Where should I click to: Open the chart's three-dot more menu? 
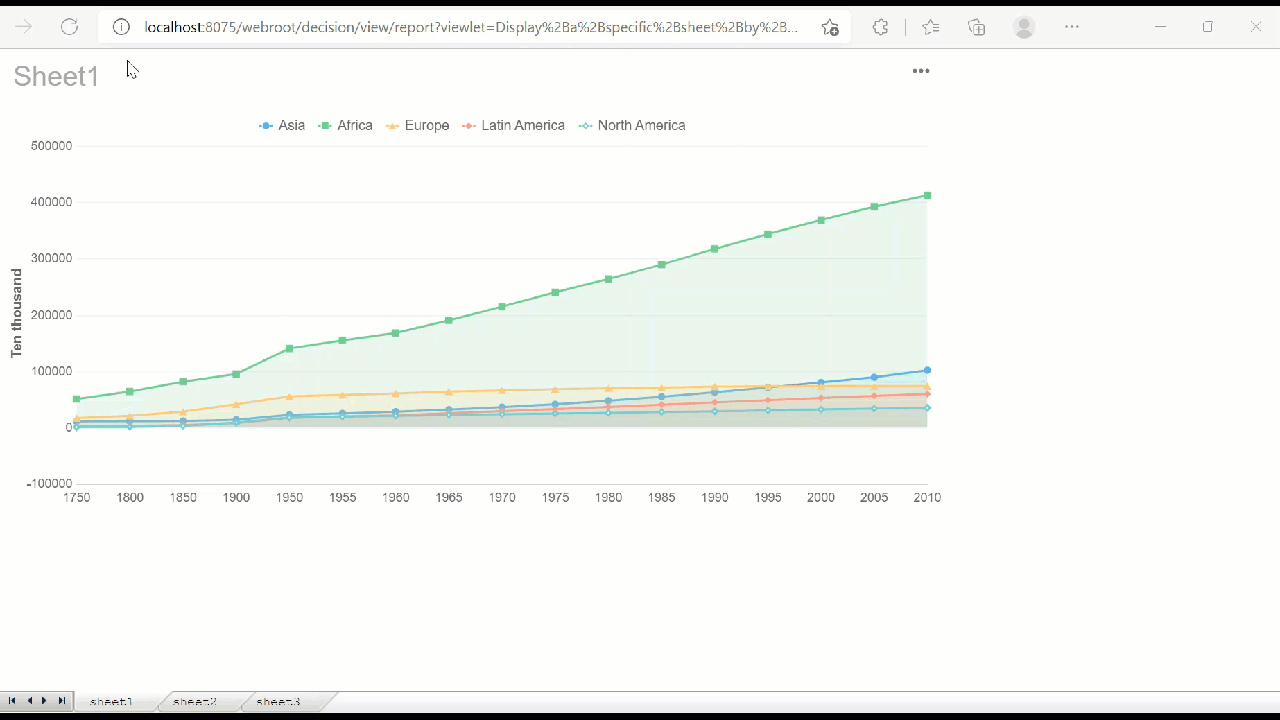(921, 71)
